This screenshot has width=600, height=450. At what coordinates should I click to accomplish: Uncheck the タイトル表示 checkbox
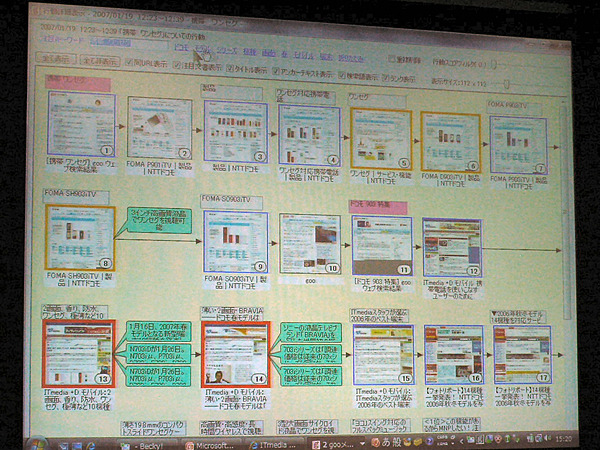point(230,68)
